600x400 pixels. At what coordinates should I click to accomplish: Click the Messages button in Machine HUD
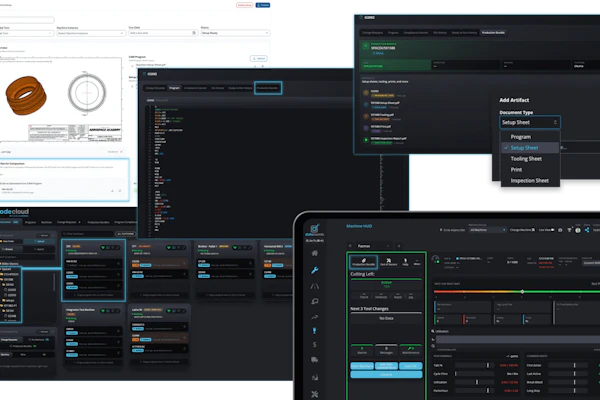386,350
